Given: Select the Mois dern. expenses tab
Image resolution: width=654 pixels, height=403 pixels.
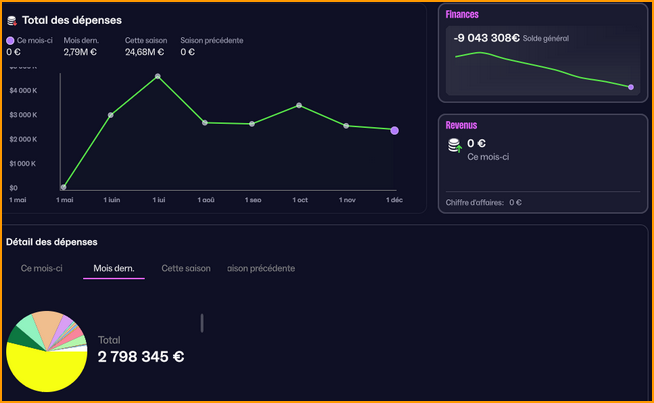Looking at the screenshot, I should click(114, 268).
